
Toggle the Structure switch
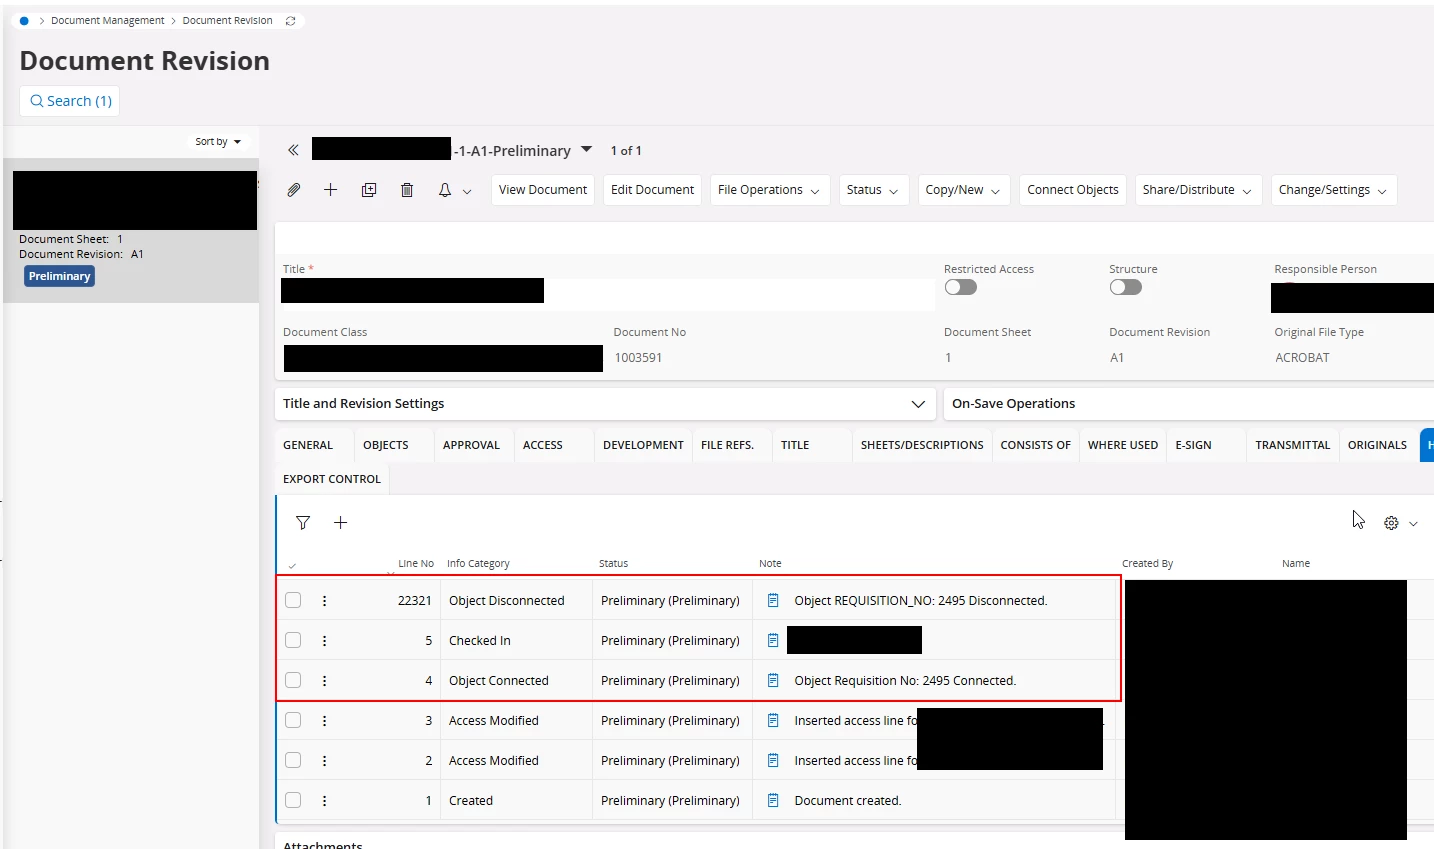[x=1126, y=288]
